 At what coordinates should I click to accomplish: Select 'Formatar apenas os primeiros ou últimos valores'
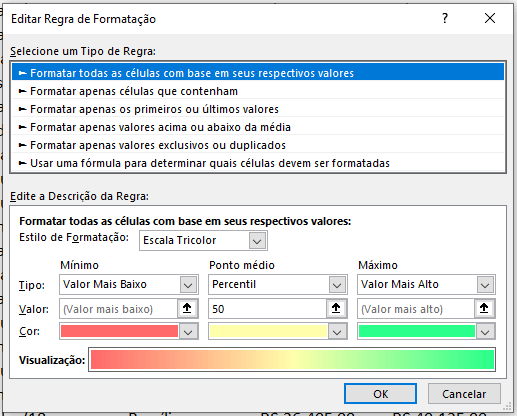click(258, 109)
